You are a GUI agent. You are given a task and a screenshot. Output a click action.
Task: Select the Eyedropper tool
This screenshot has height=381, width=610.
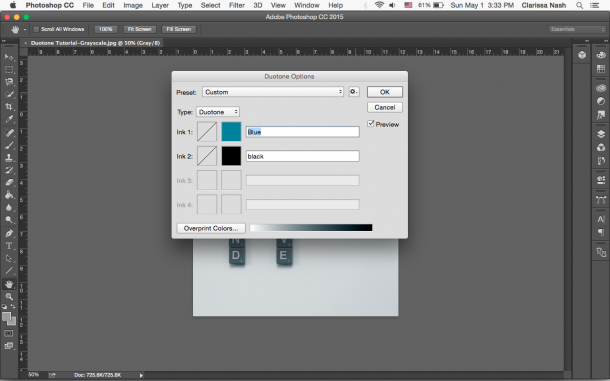(x=9, y=119)
